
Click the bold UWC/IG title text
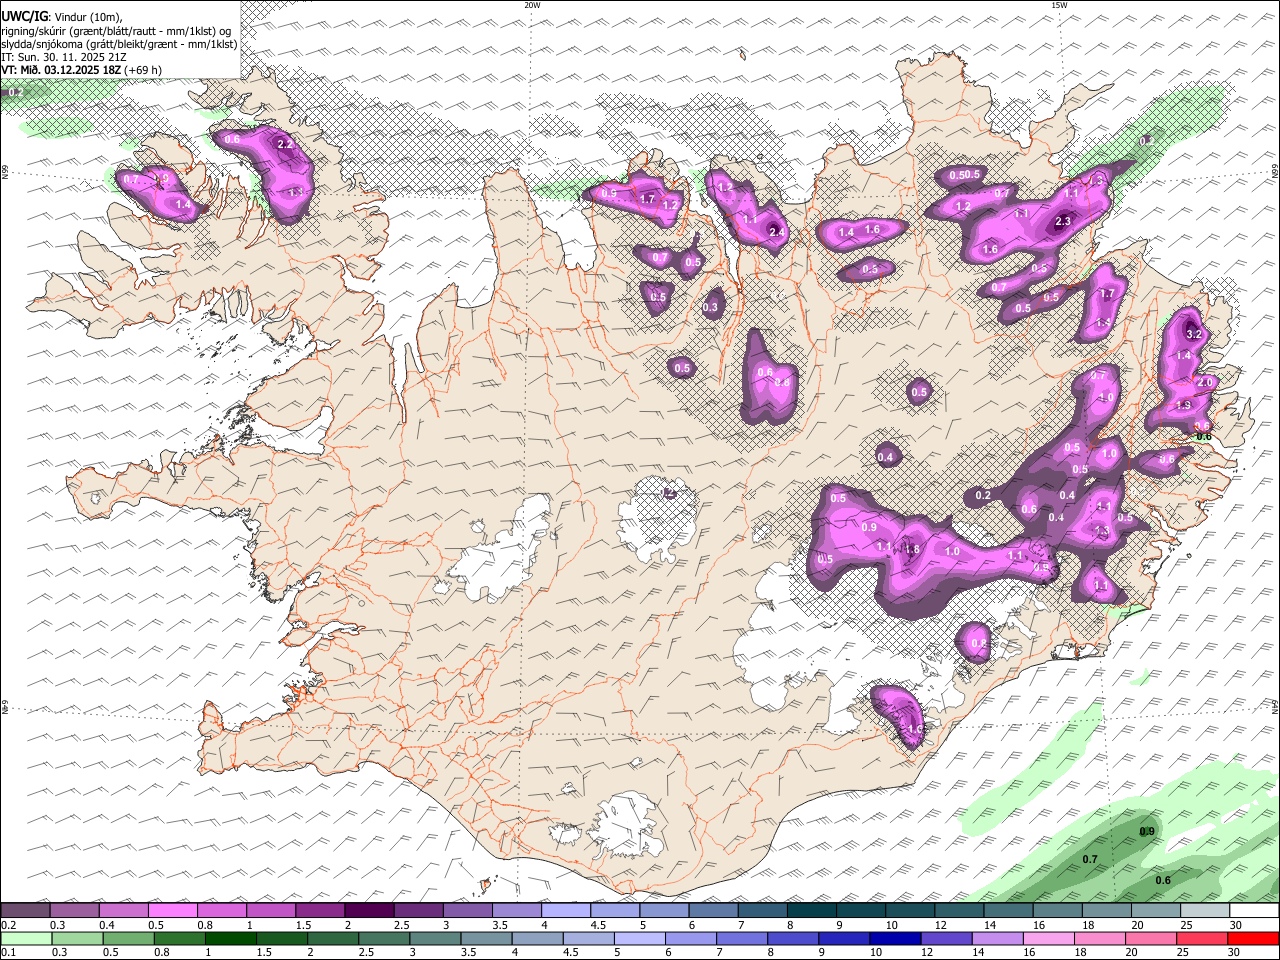pos(25,17)
